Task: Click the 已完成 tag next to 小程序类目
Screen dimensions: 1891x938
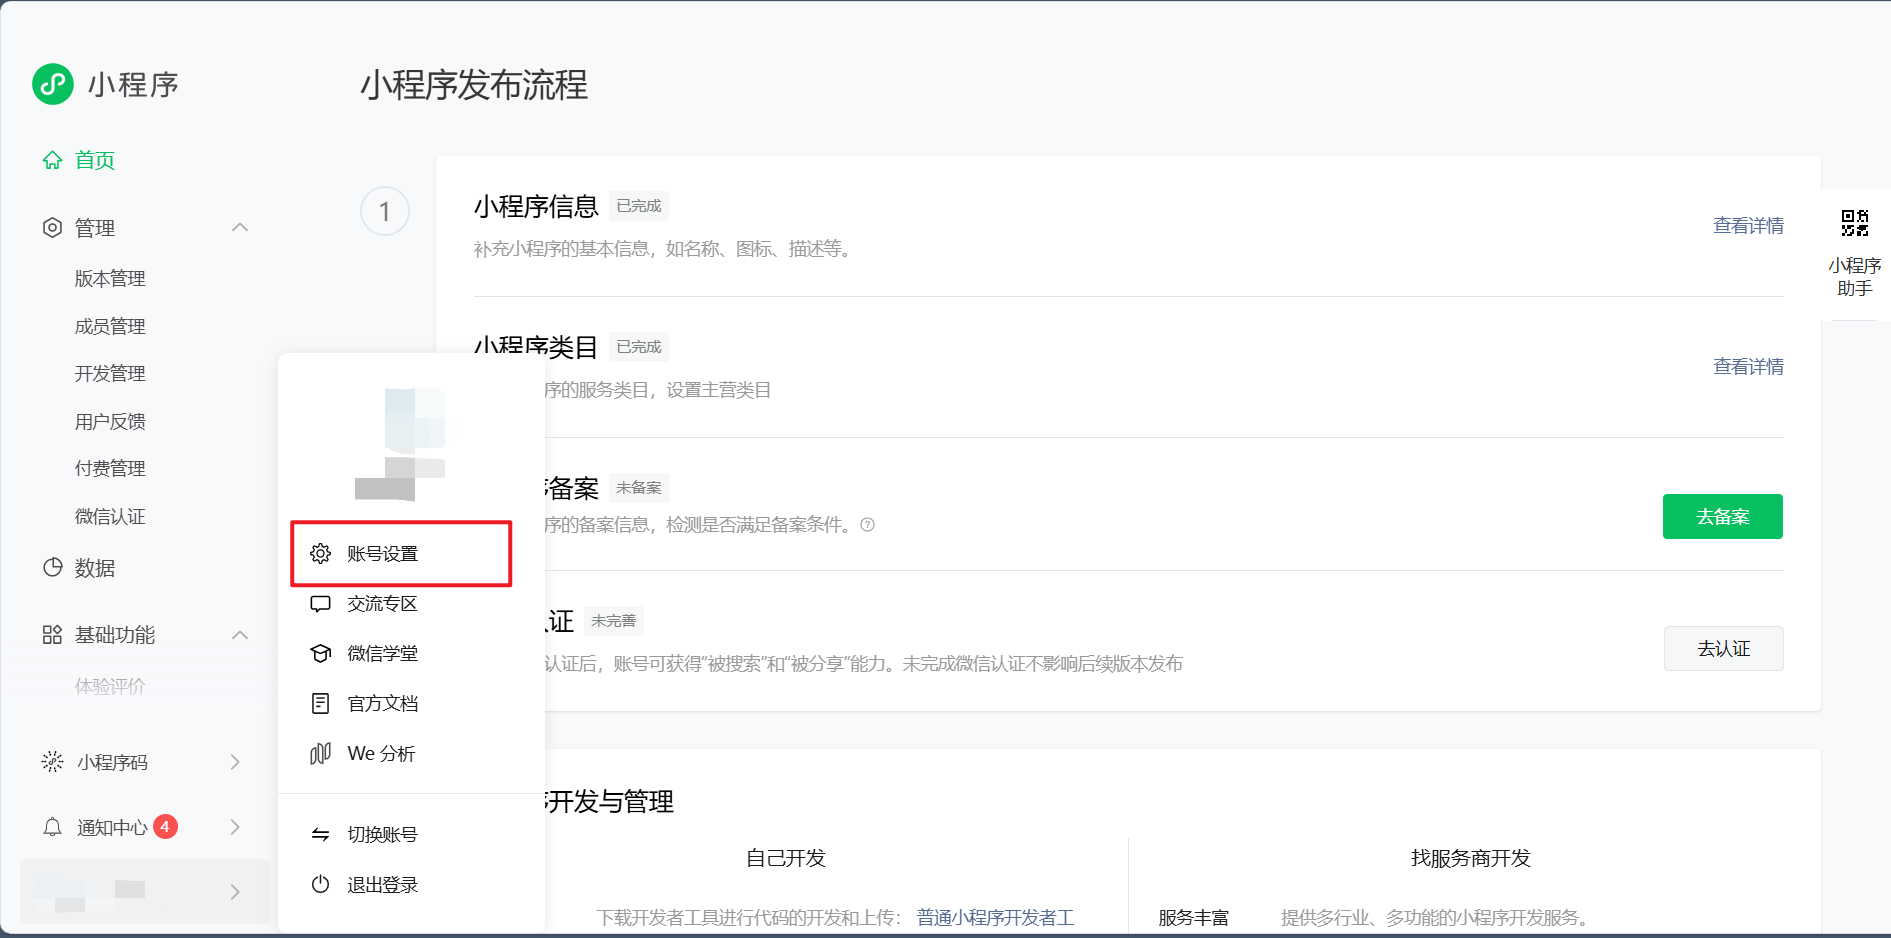Action: pos(639,347)
